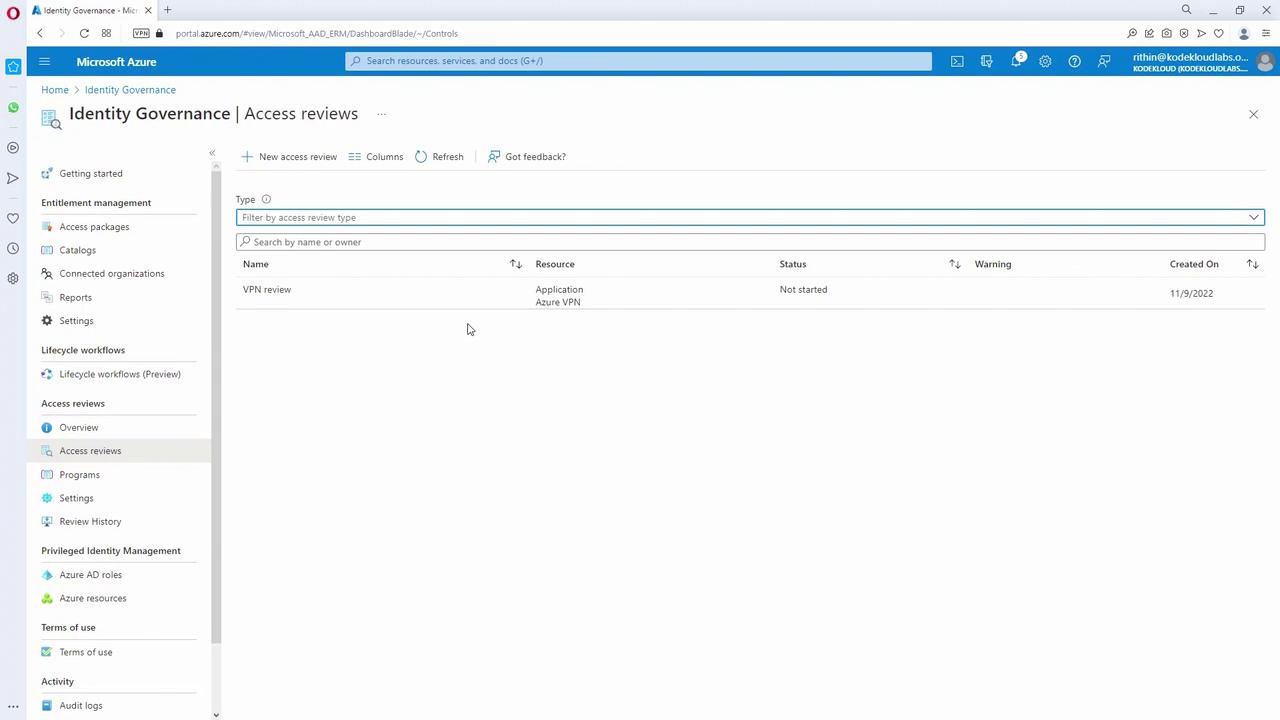Image resolution: width=1280 pixels, height=720 pixels.
Task: Go to Catalogs menu item
Action: [77, 250]
